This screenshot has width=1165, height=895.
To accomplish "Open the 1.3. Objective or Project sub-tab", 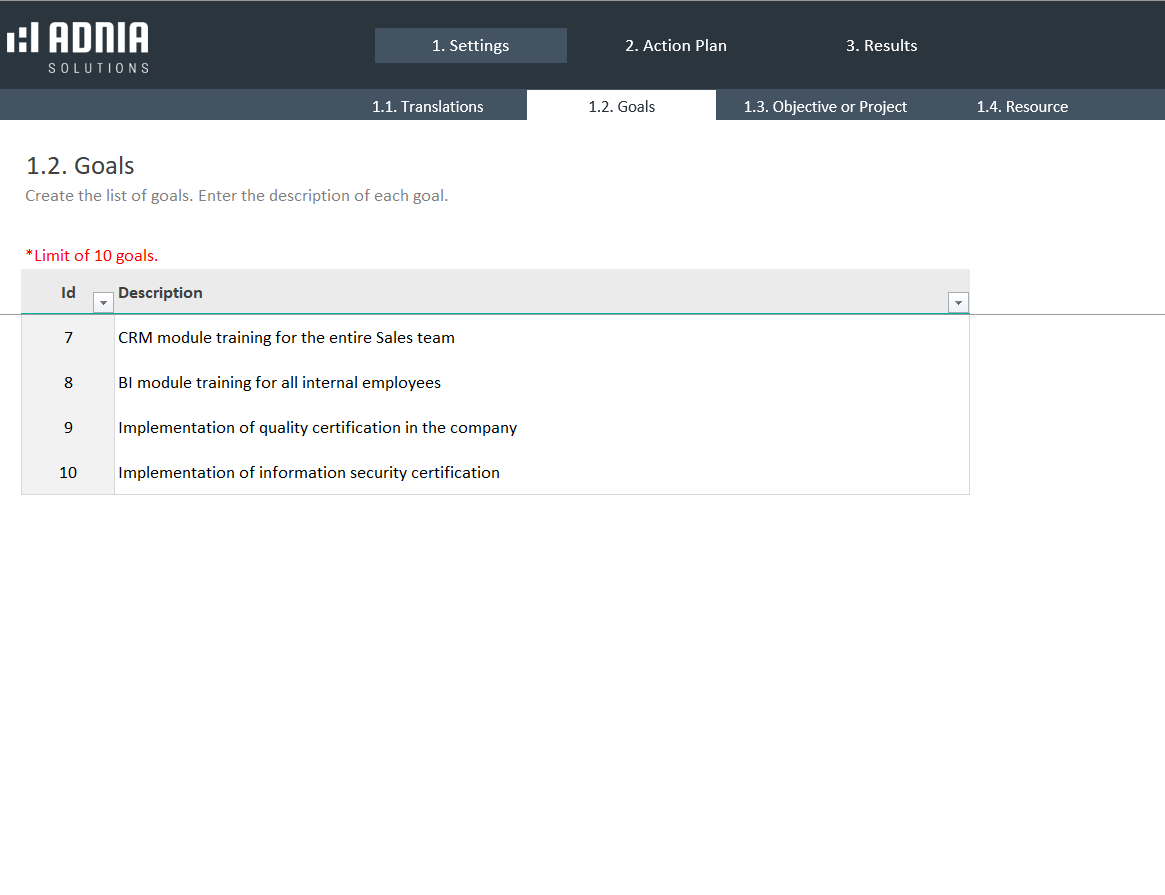I will point(825,107).
